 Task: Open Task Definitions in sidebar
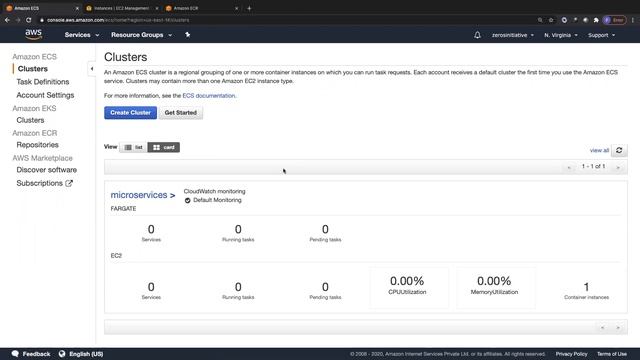pos(43,82)
